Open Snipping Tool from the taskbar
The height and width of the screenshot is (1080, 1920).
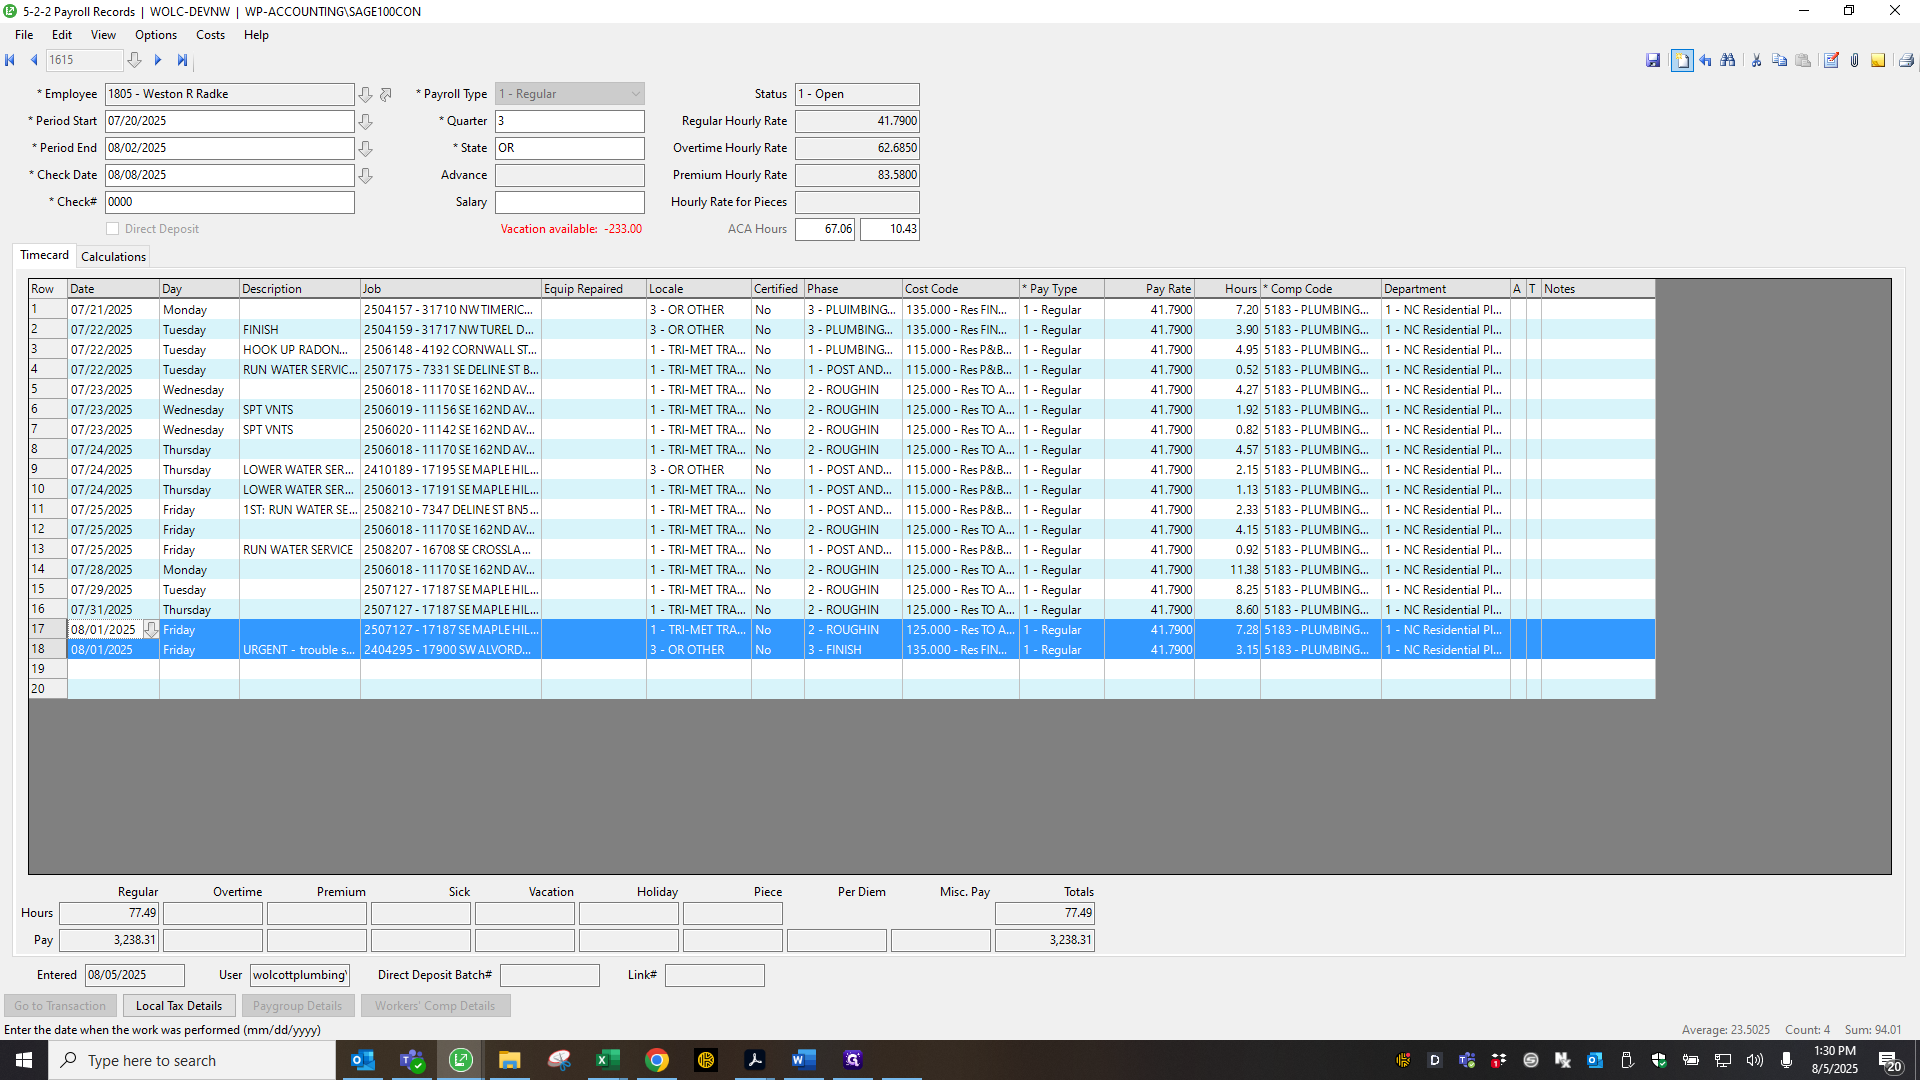click(x=558, y=1060)
